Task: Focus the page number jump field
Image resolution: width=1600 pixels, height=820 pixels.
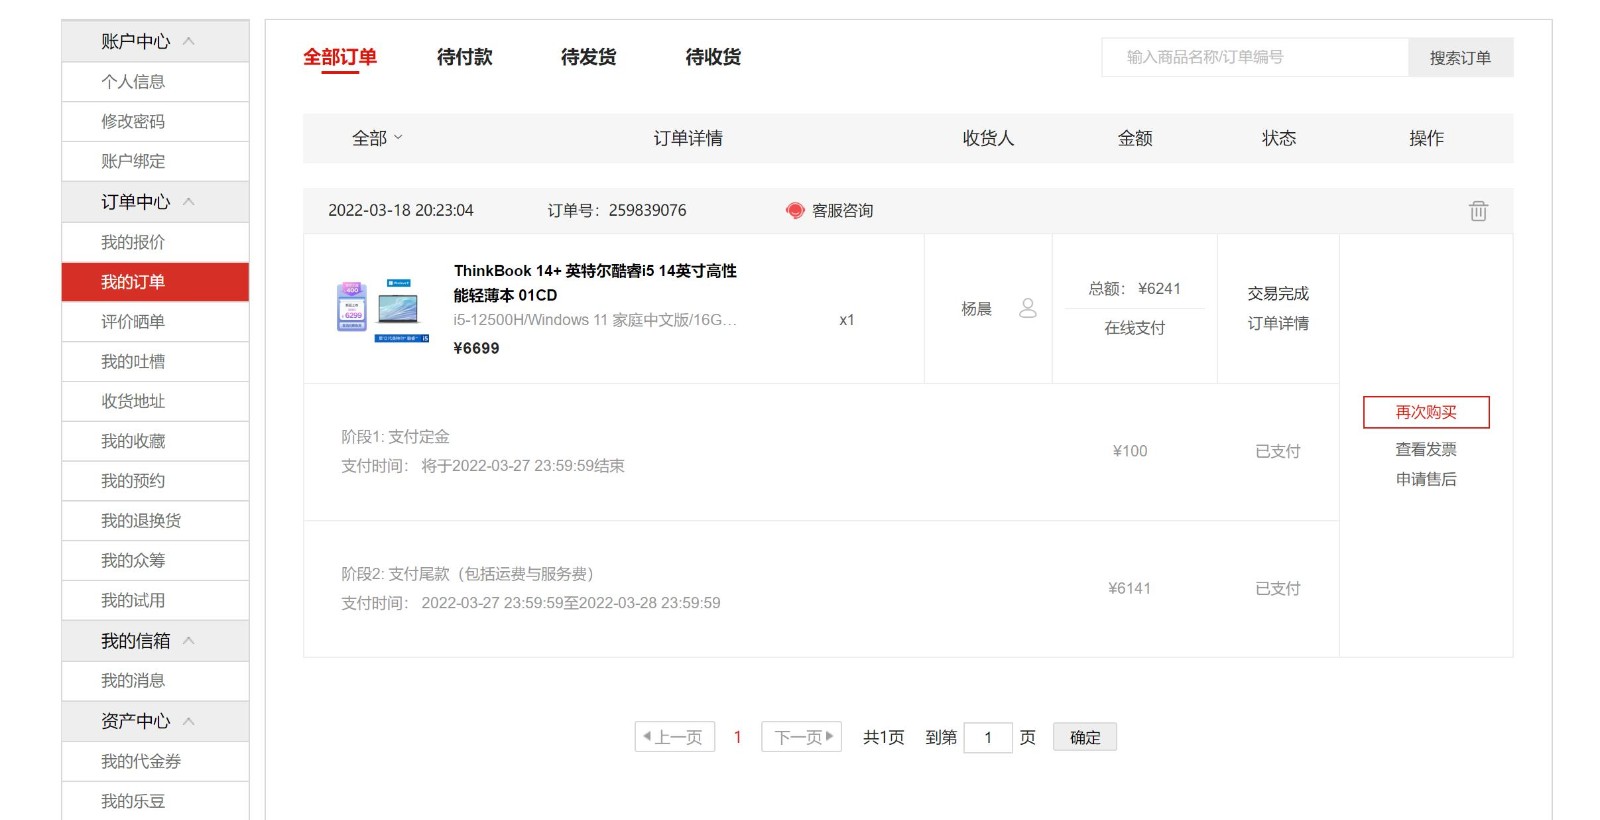Action: [x=988, y=737]
